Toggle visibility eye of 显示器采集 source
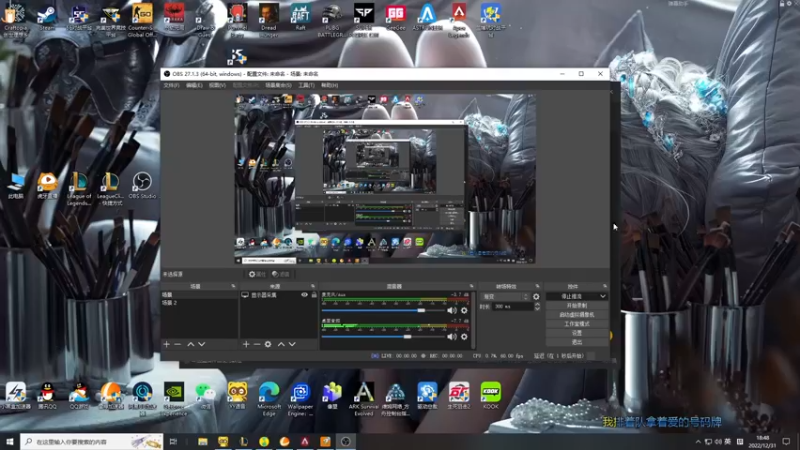 point(305,295)
